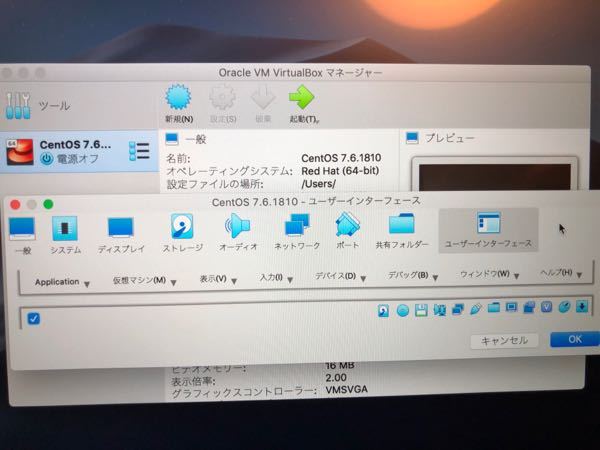Viewport: 600px width, 450px height.
Task: Confirm settings with the OK button
Action: coord(575,339)
